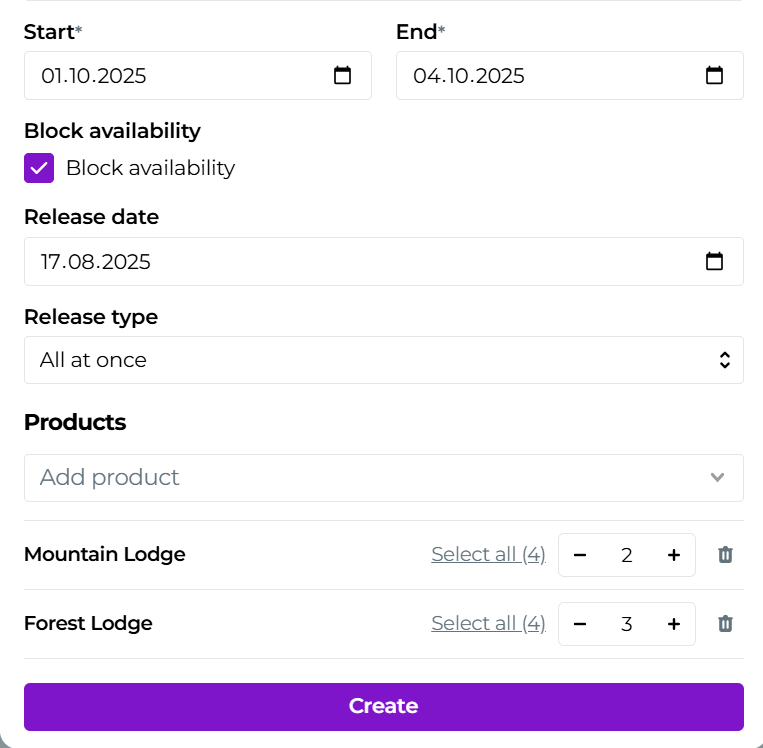Delete Mountain Lodge product row
The width and height of the screenshot is (763, 748).
point(726,555)
